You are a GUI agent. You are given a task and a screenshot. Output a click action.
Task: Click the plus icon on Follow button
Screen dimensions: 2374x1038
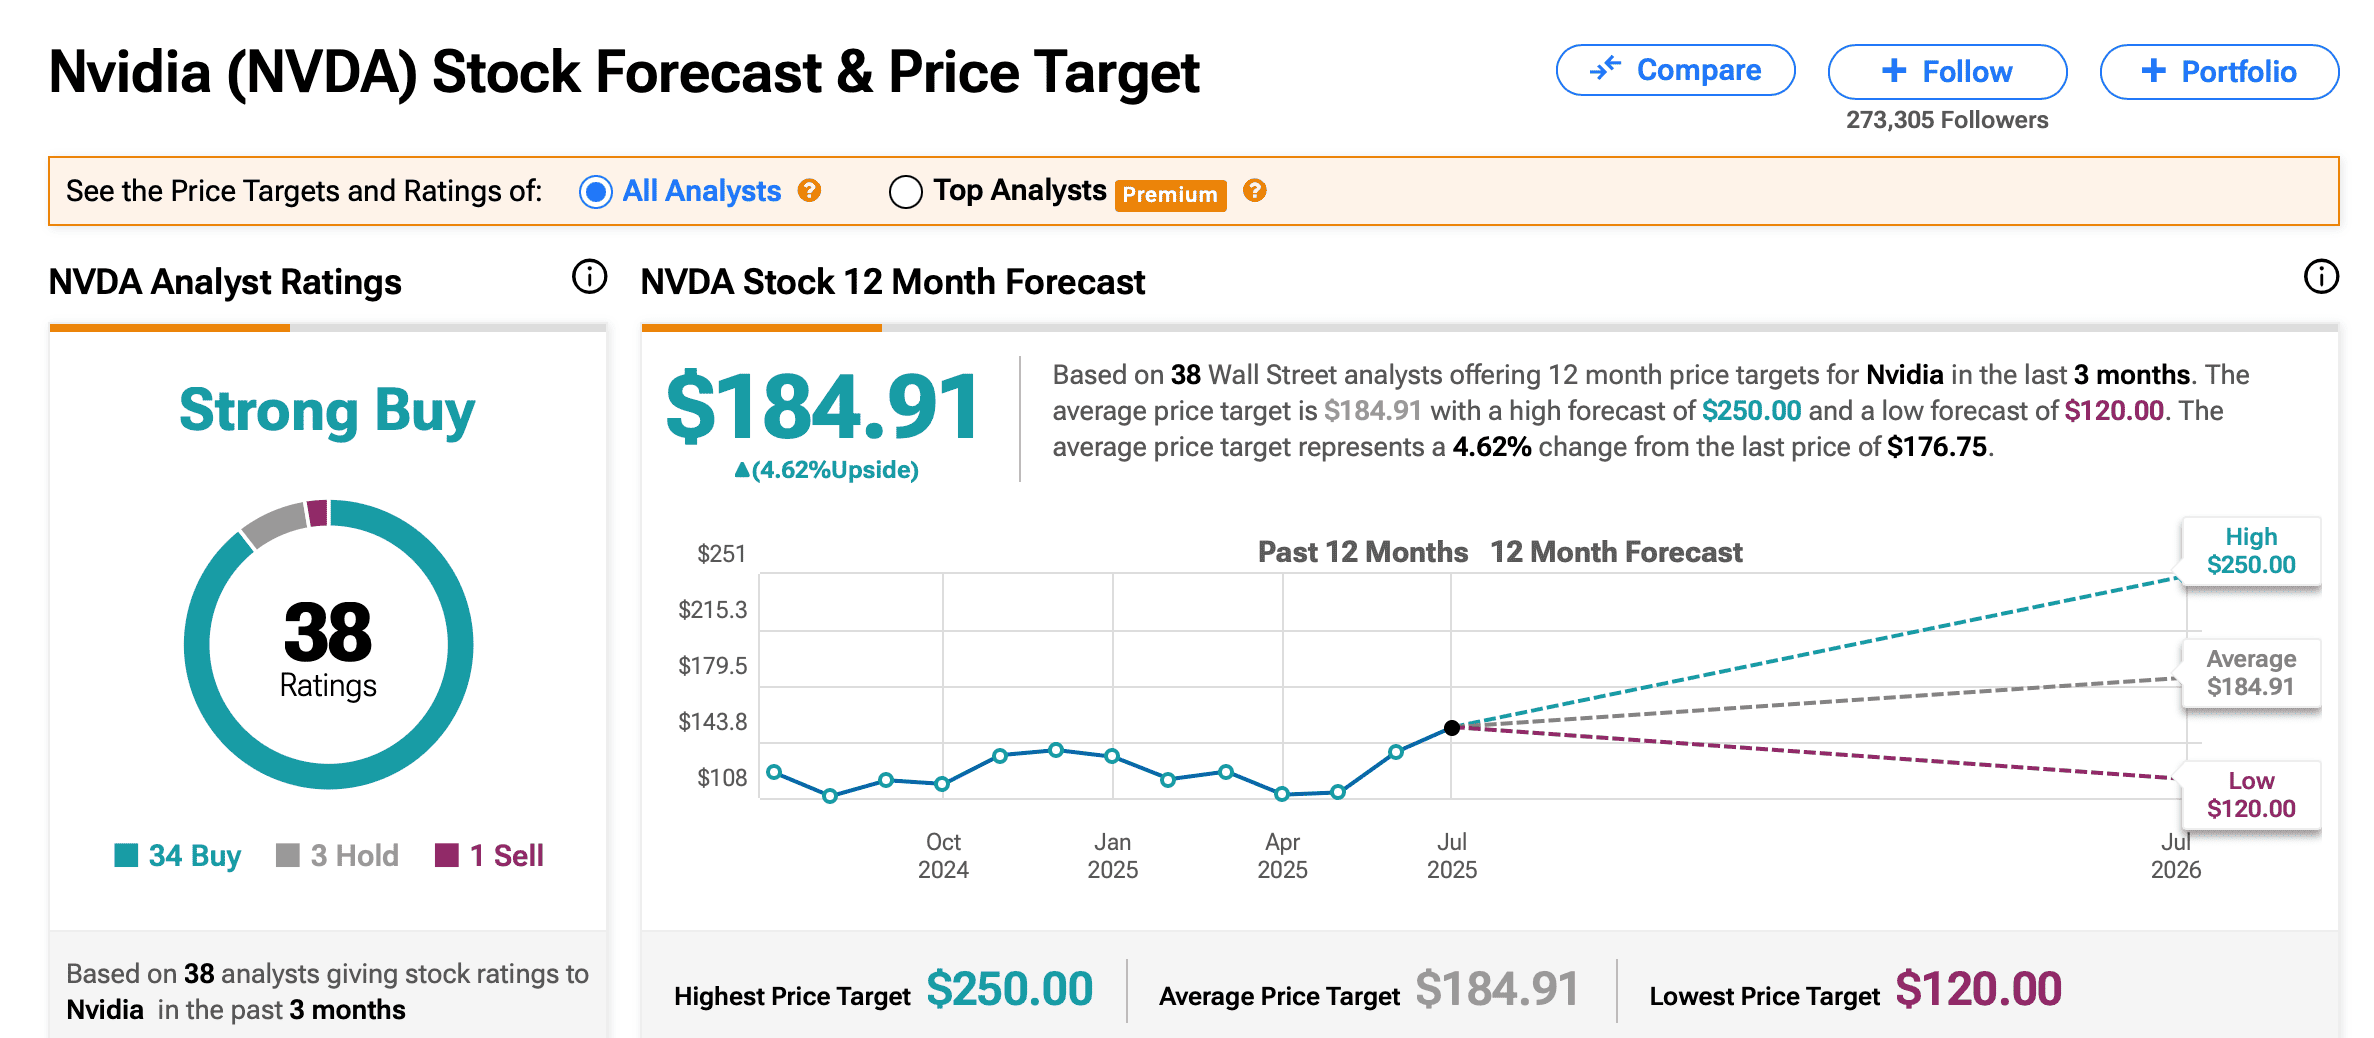(x=1894, y=70)
